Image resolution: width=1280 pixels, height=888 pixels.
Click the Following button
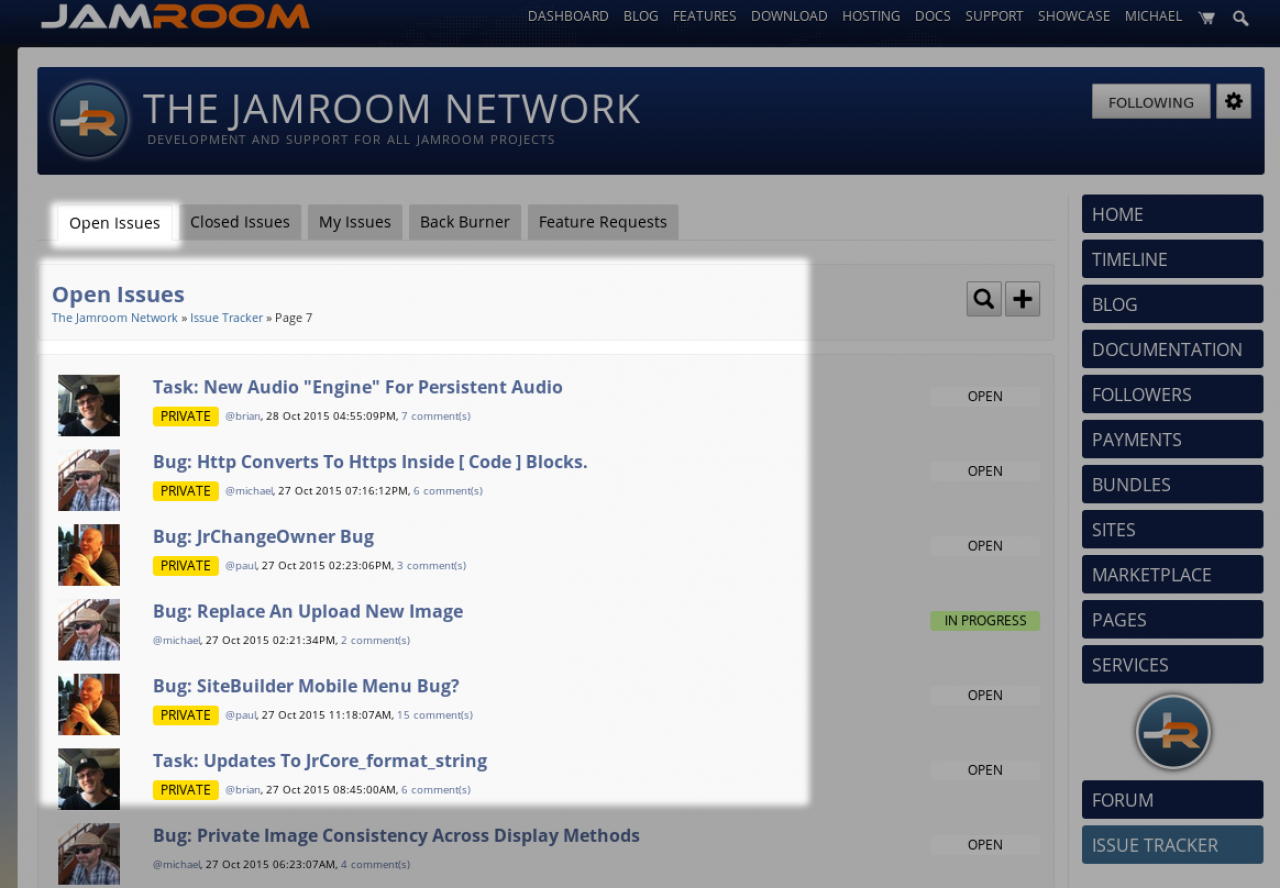click(x=1151, y=101)
